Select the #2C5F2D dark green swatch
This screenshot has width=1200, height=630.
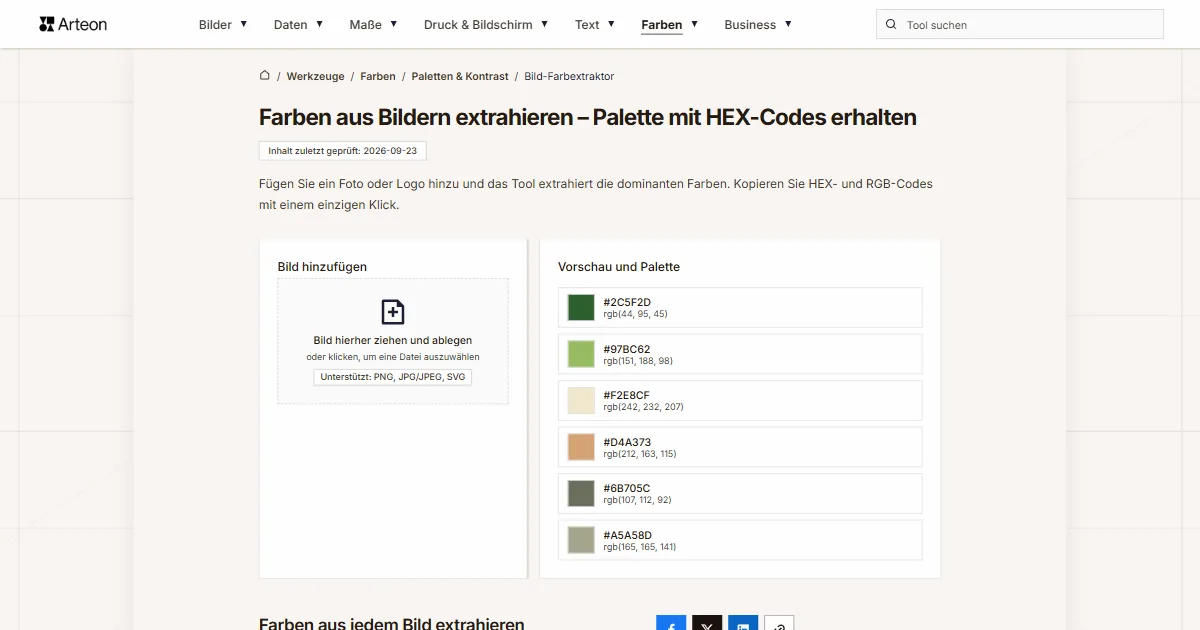581,308
